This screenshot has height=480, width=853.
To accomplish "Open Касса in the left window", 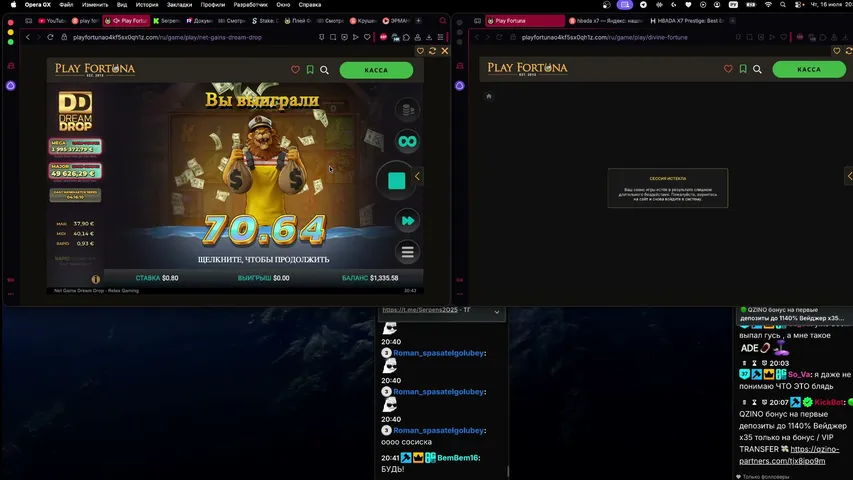I will coord(376,70).
